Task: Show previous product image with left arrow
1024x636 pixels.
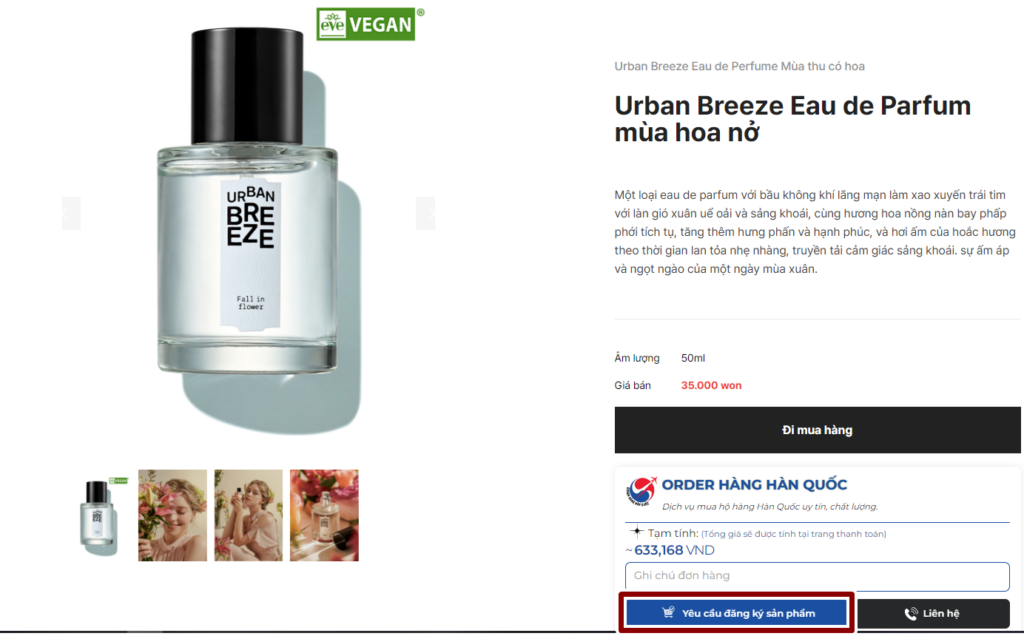Action: [x=71, y=214]
